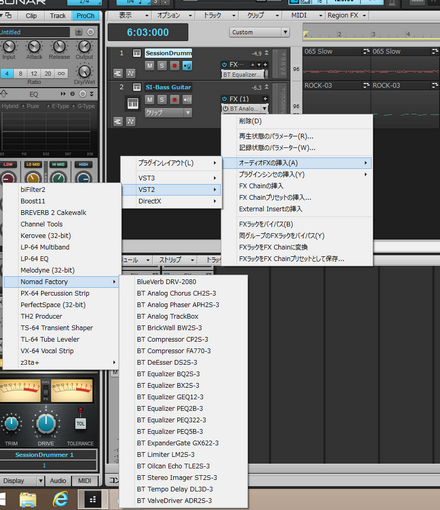This screenshot has width=440, height=510.
Task: Toggle power on the BT Analog effect
Action: pos(226,109)
